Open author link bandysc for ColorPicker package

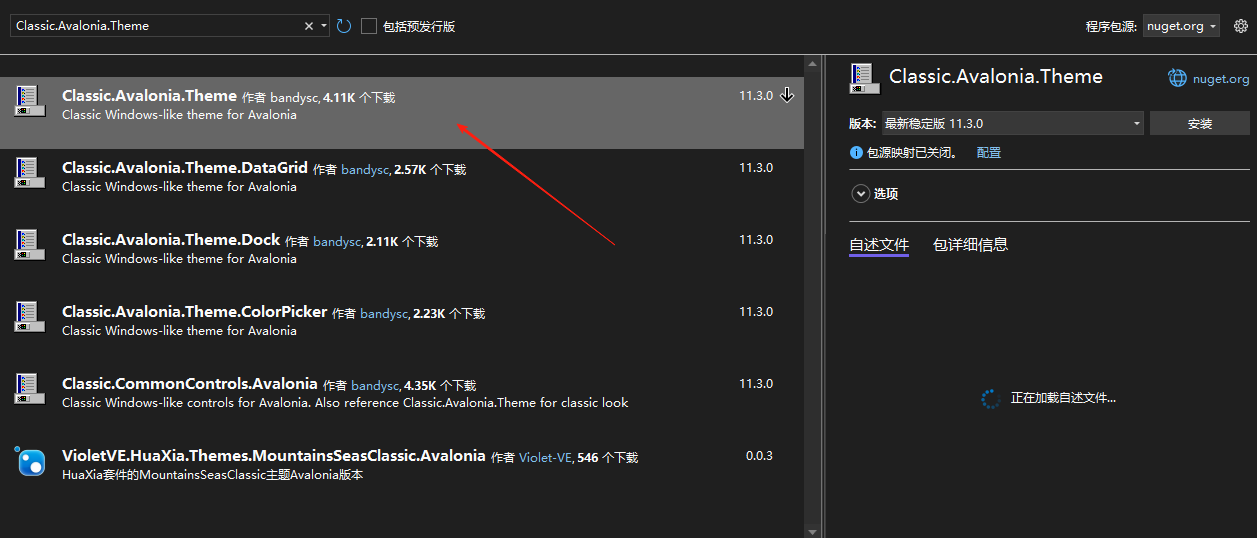(383, 314)
